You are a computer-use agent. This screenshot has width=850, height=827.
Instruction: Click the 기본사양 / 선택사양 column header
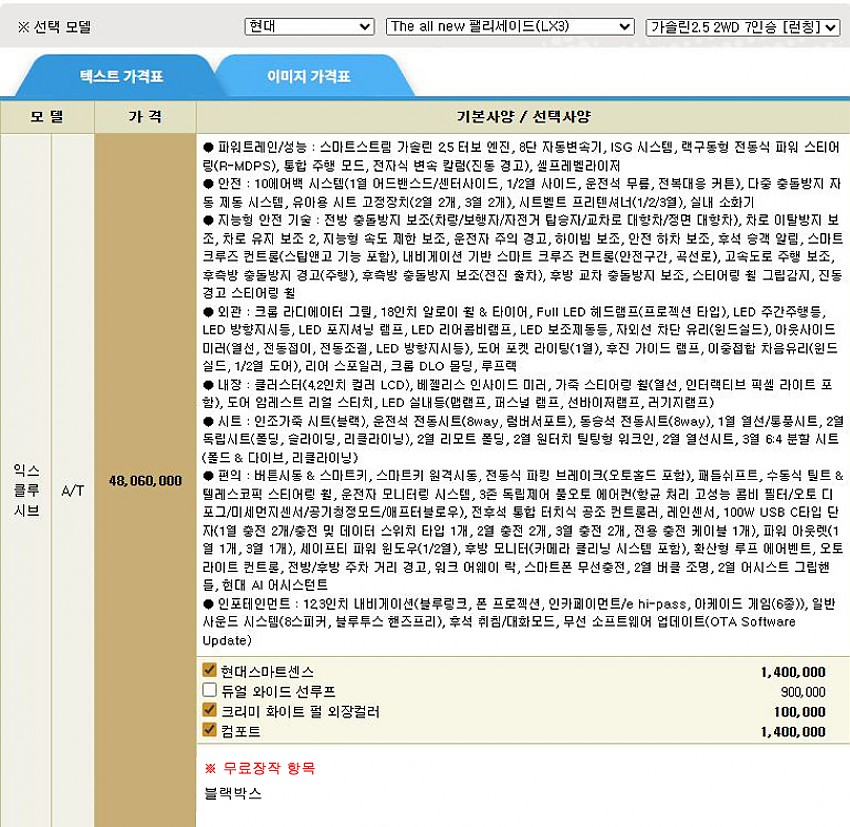(522, 116)
